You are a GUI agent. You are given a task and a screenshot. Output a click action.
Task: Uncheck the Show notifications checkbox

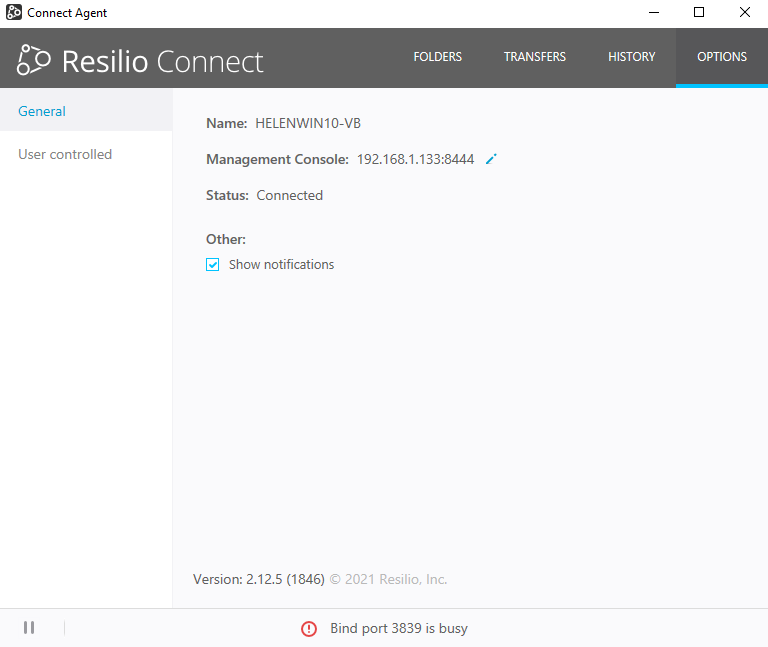pyautogui.click(x=213, y=265)
